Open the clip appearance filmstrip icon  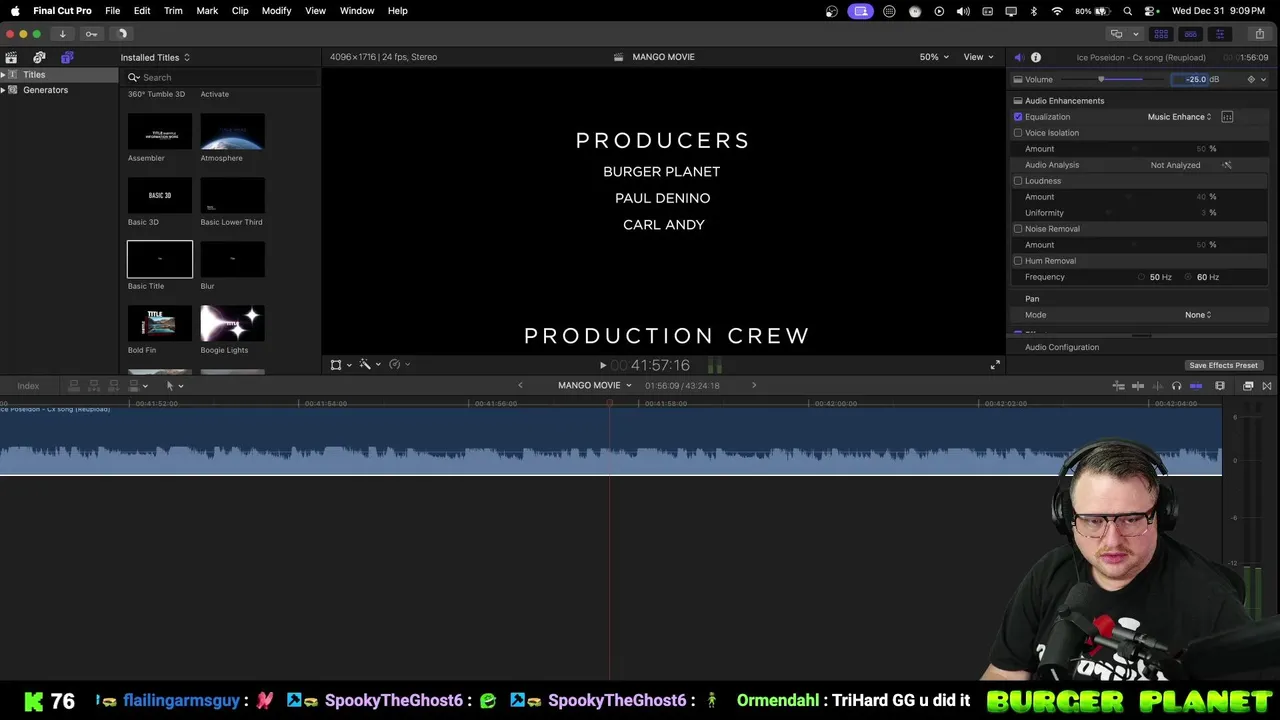(x=1220, y=385)
